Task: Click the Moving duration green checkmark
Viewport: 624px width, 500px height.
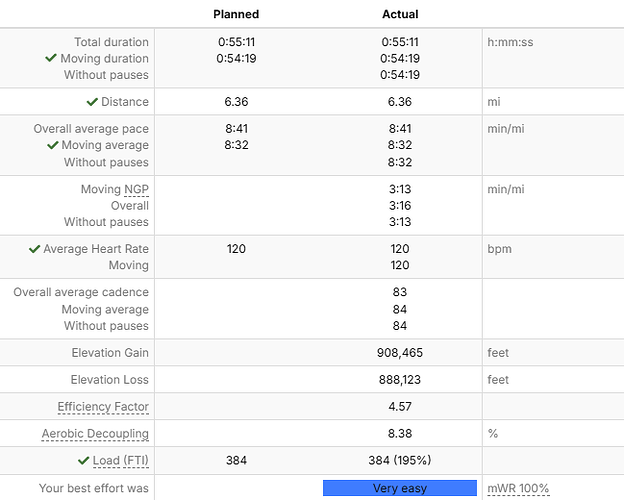Action: (51, 59)
